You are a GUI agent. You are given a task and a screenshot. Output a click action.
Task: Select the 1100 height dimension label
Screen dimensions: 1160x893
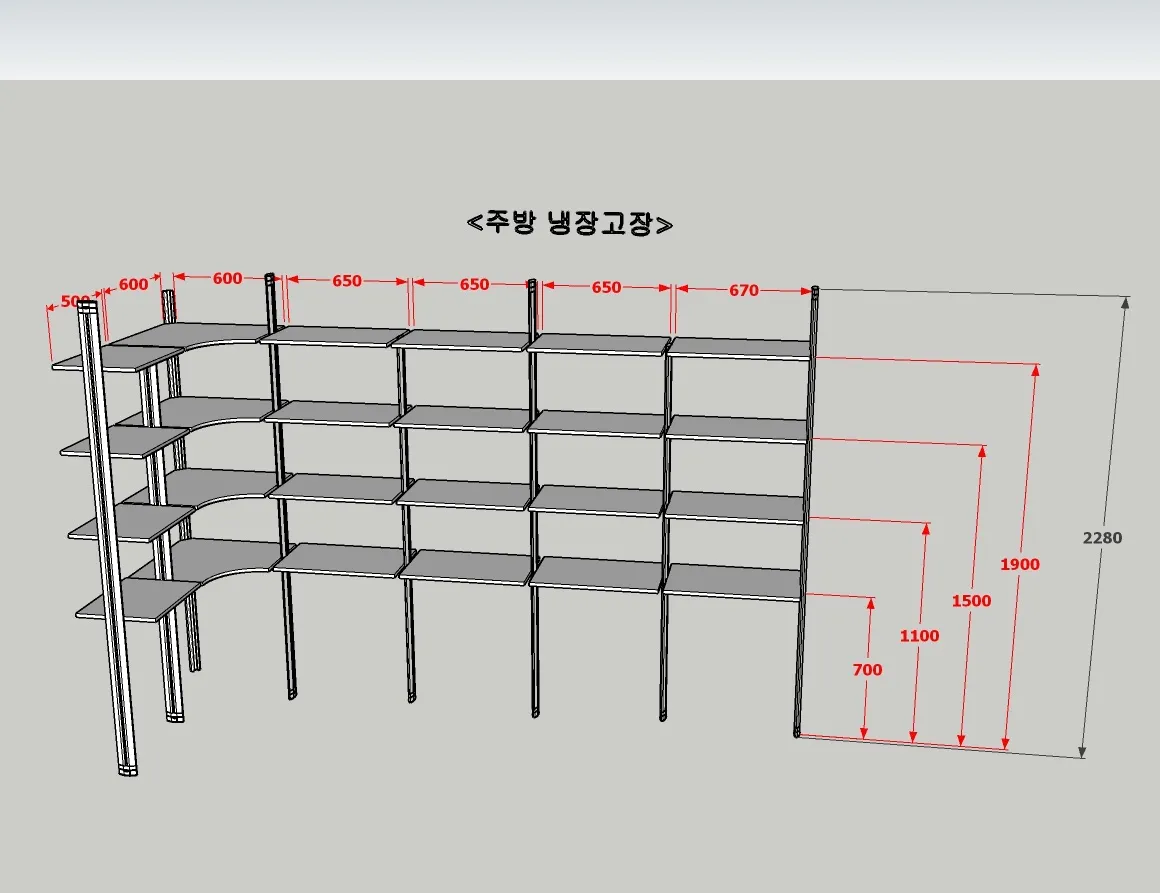(x=920, y=636)
